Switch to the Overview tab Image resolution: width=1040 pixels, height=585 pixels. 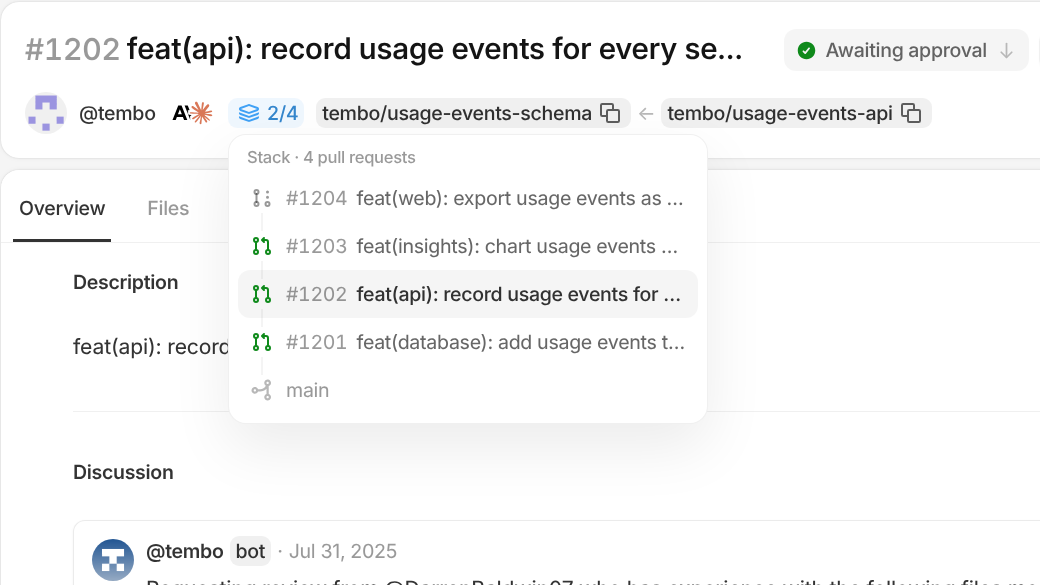[x=62, y=208]
